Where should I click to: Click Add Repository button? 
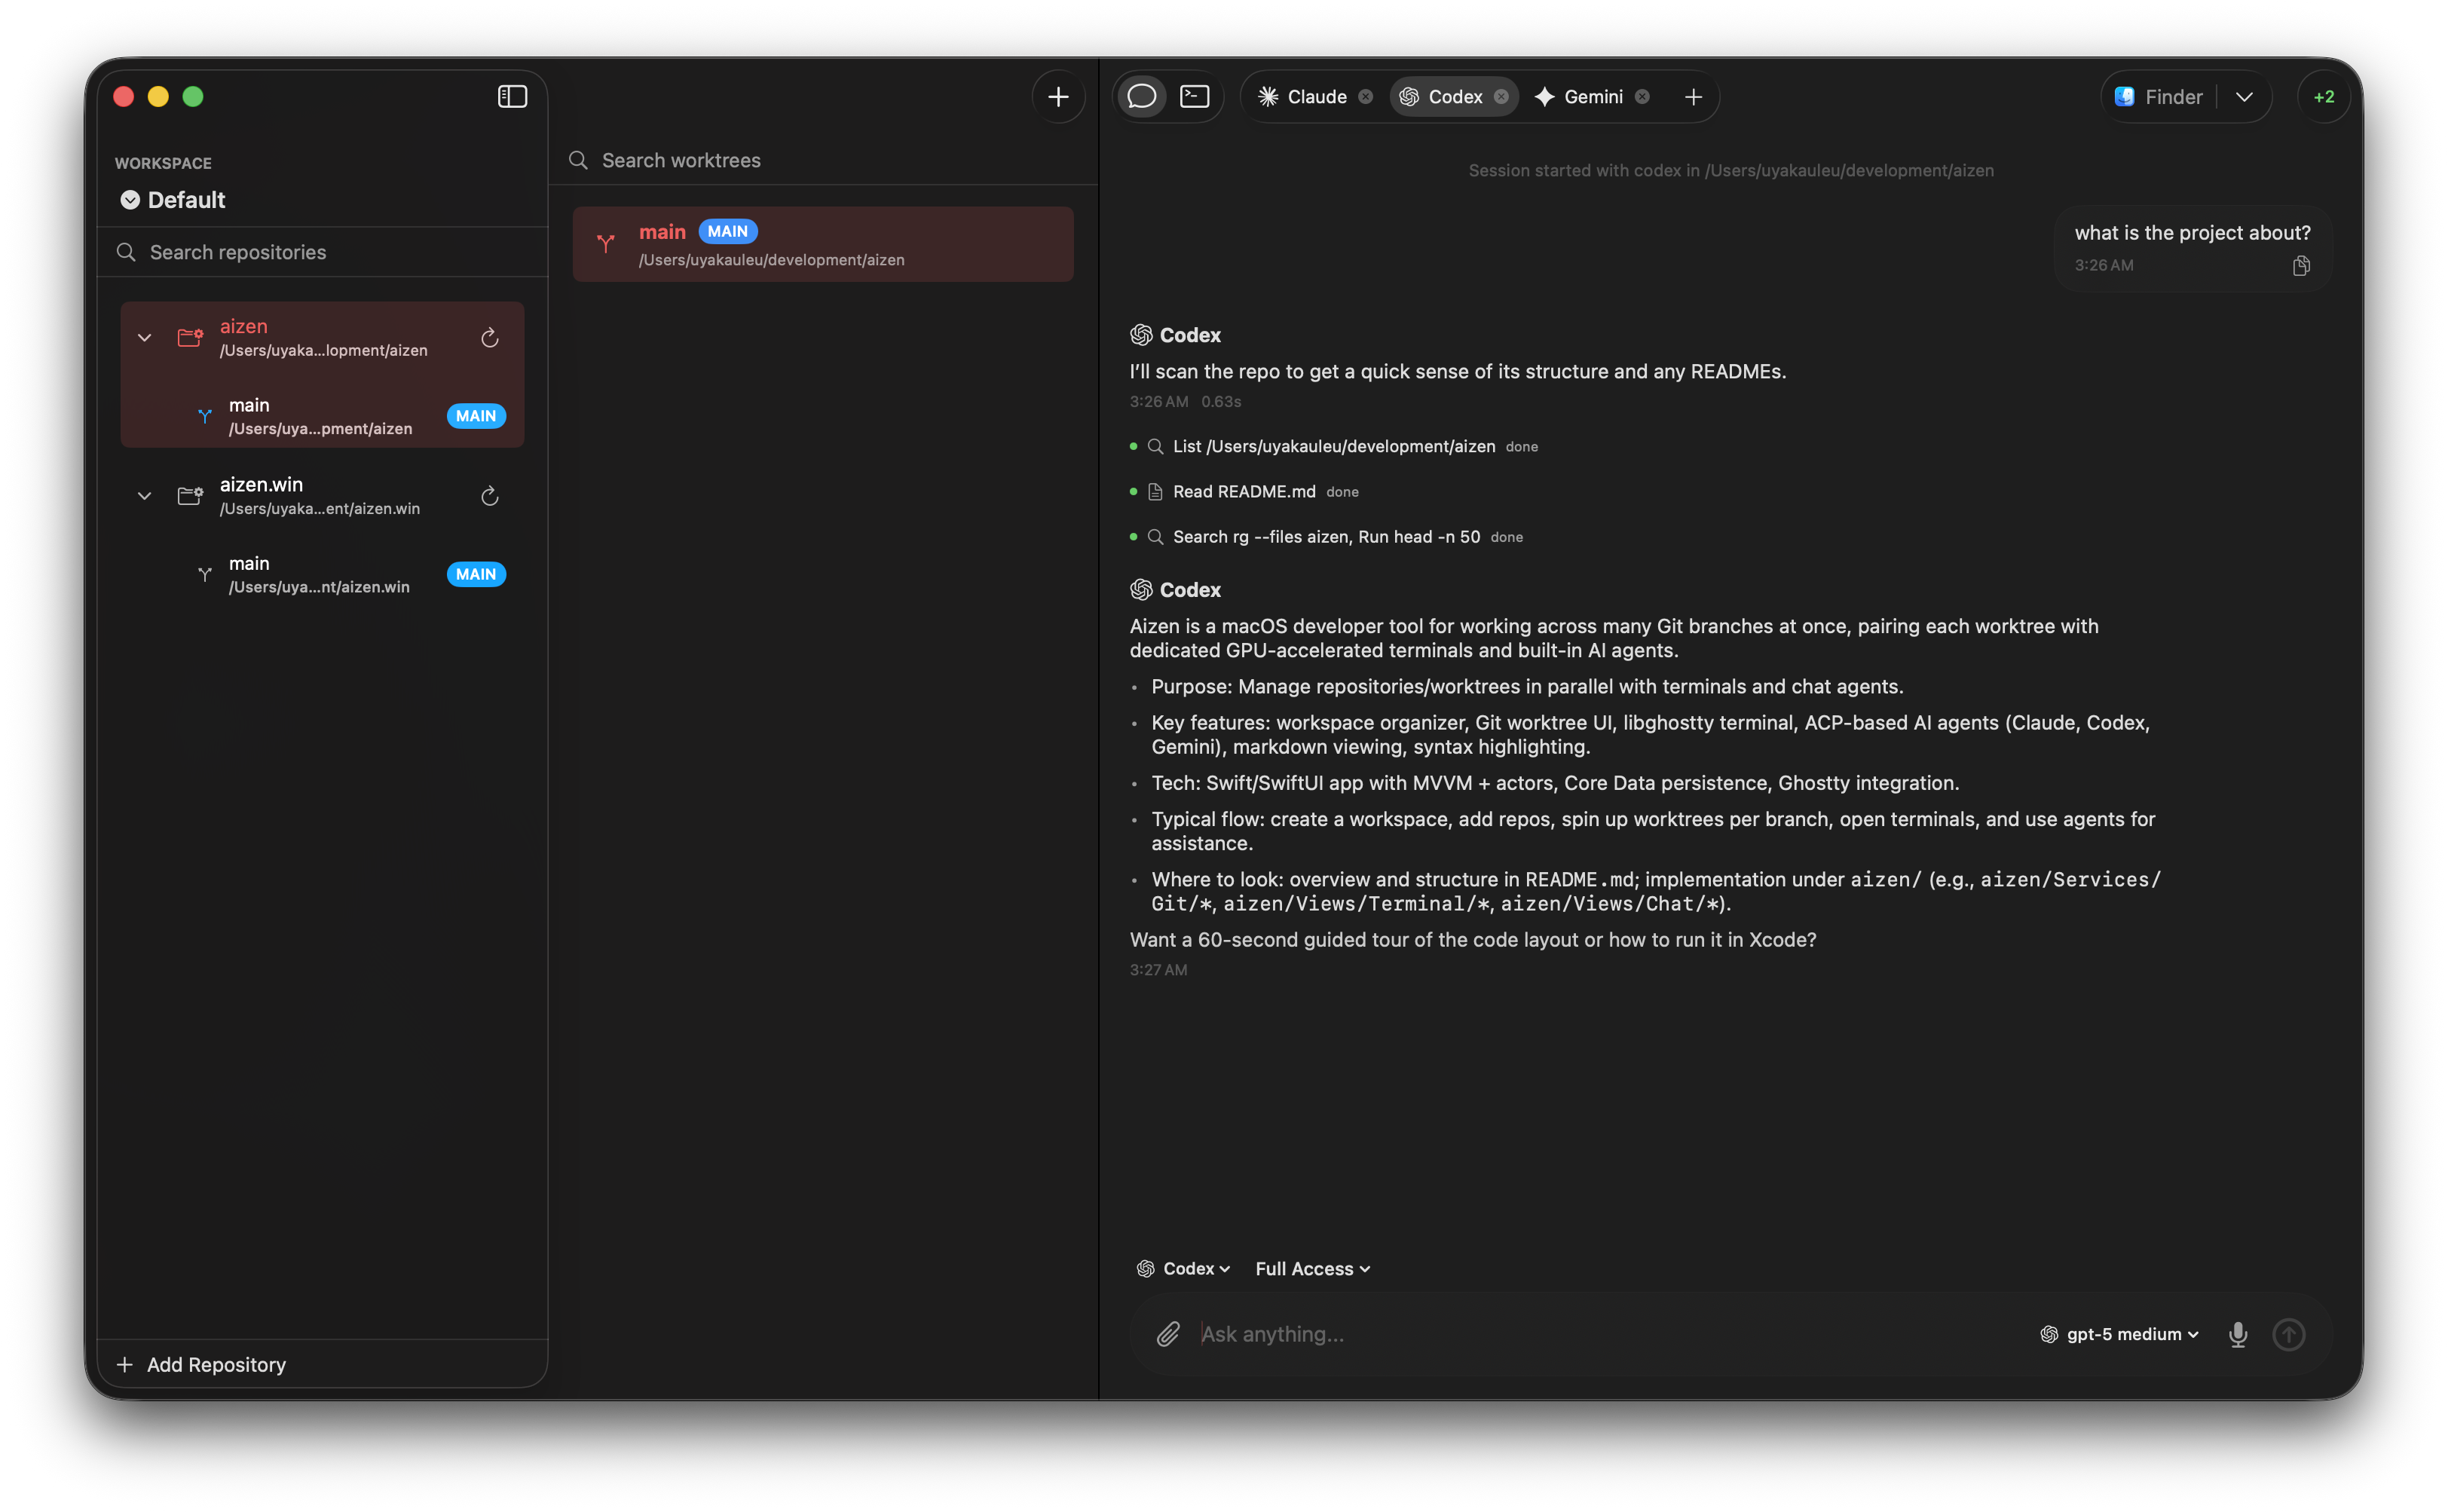(202, 1364)
